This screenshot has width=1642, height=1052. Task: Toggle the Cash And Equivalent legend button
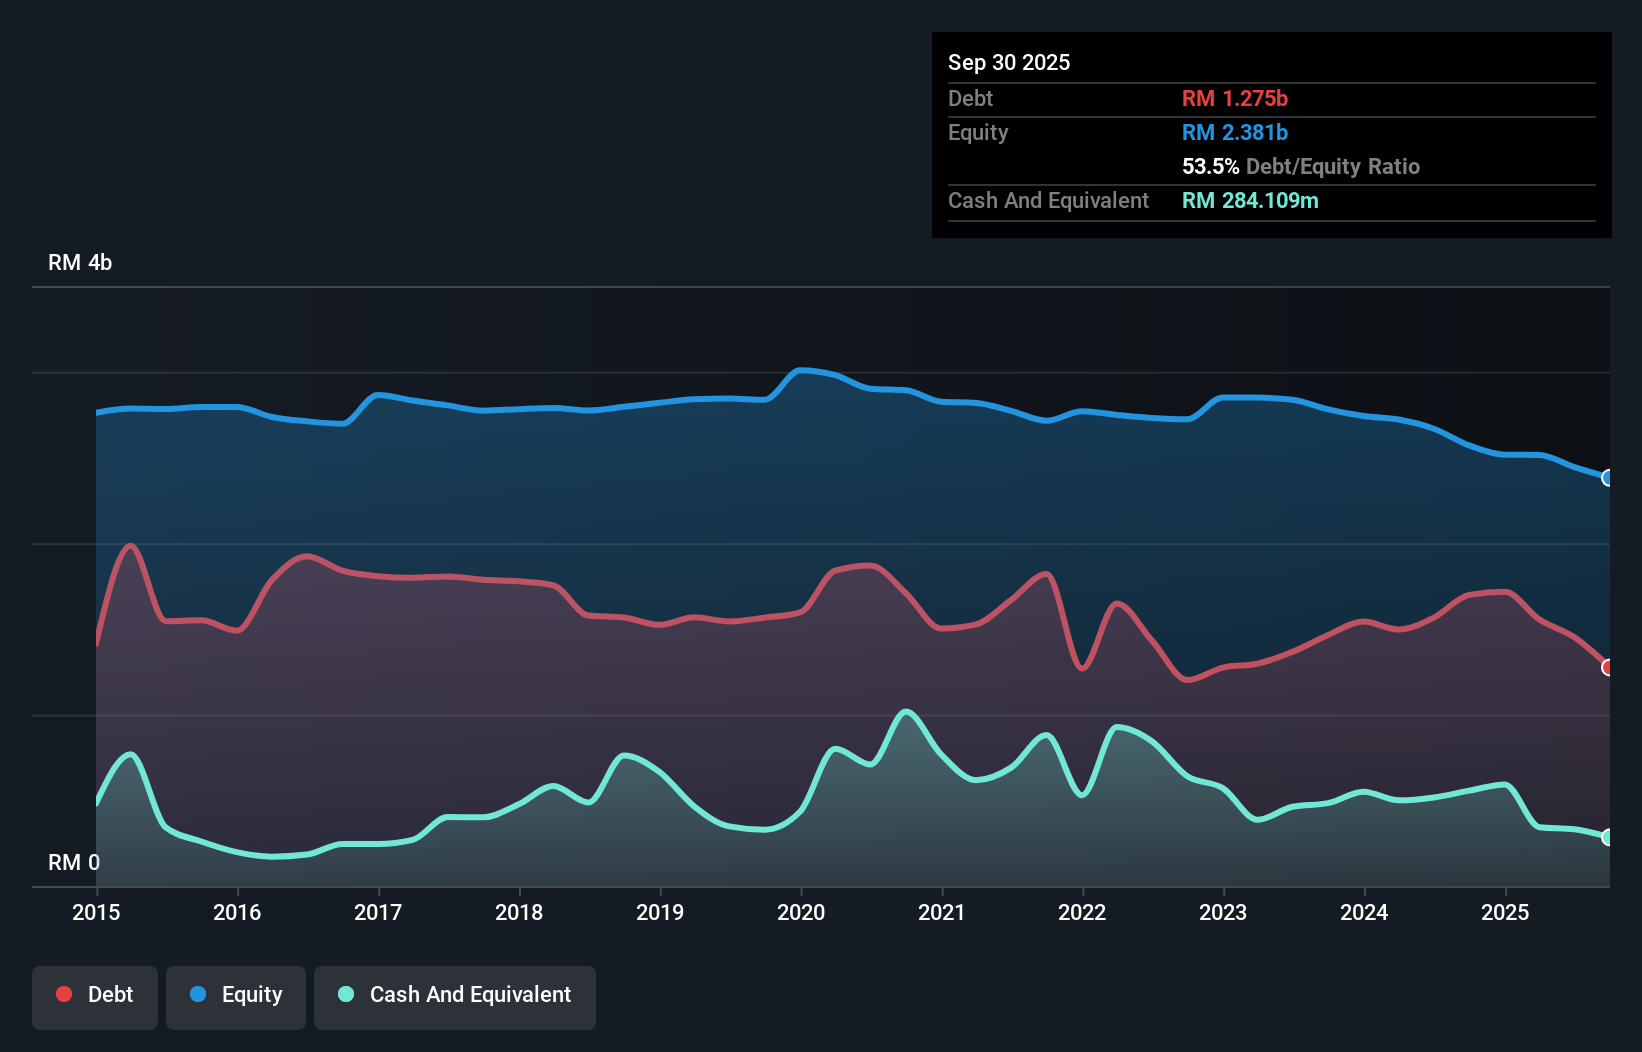tap(455, 997)
